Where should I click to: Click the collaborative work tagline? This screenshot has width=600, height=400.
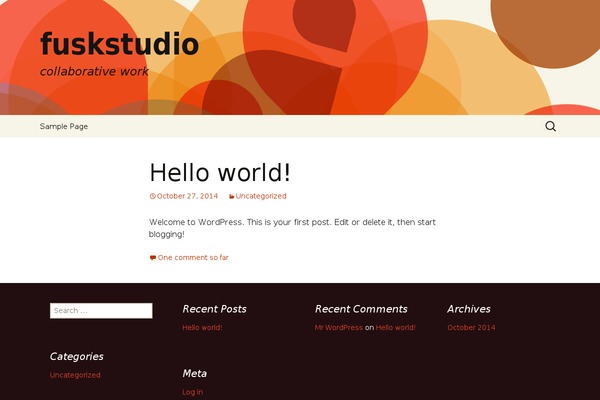[94, 72]
